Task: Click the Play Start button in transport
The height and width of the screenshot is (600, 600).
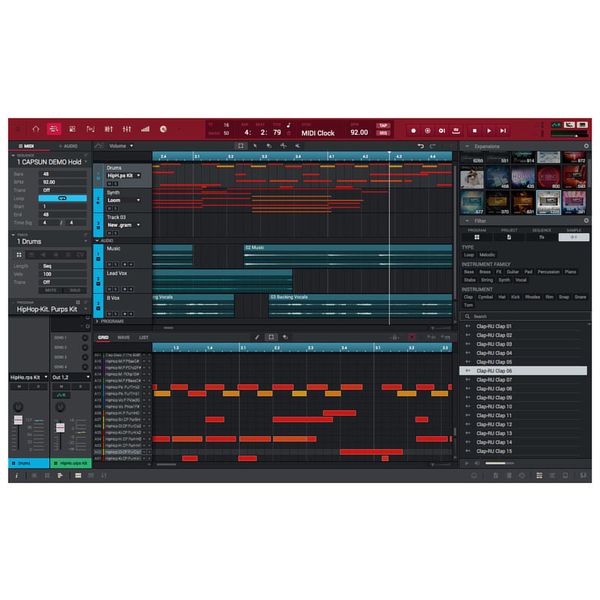Action: [503, 131]
